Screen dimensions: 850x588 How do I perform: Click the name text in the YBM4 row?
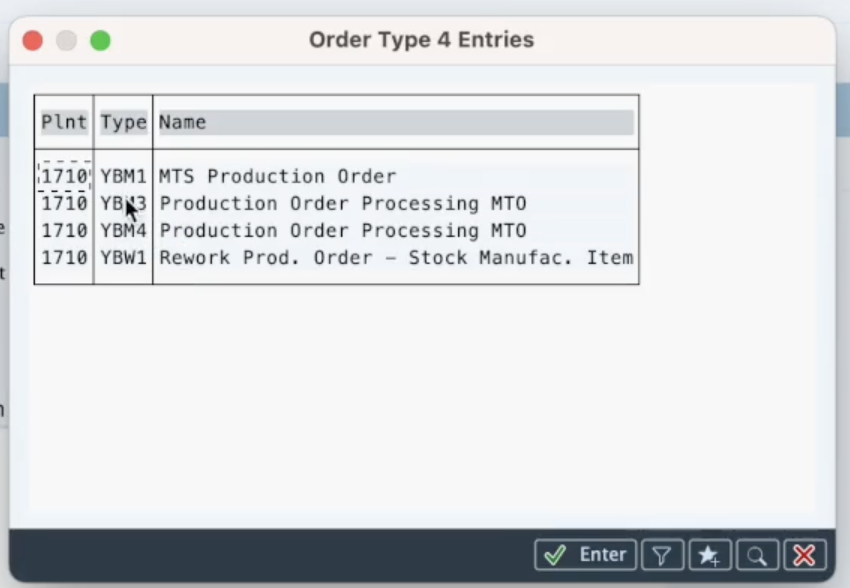coord(343,231)
